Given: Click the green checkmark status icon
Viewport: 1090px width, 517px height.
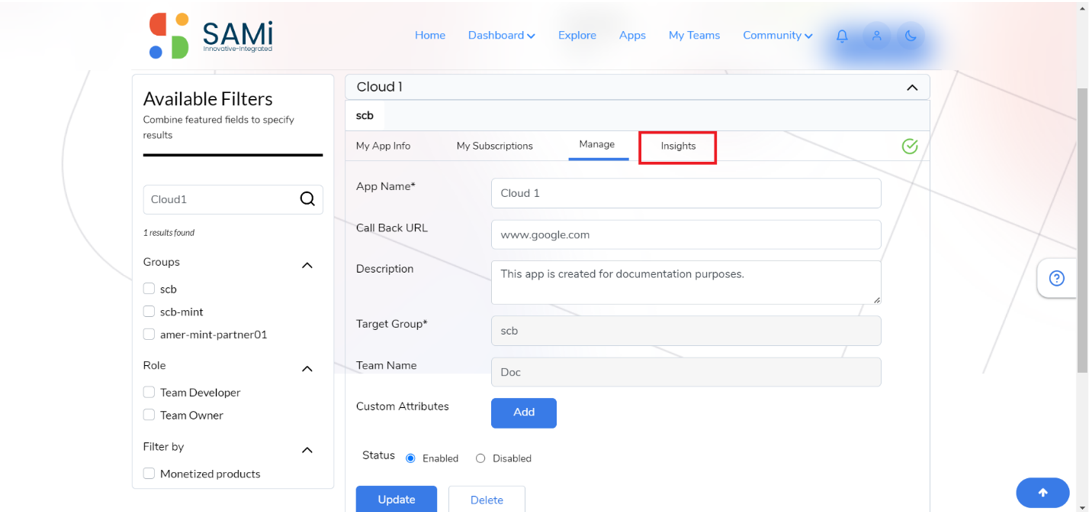Looking at the screenshot, I should (909, 146).
